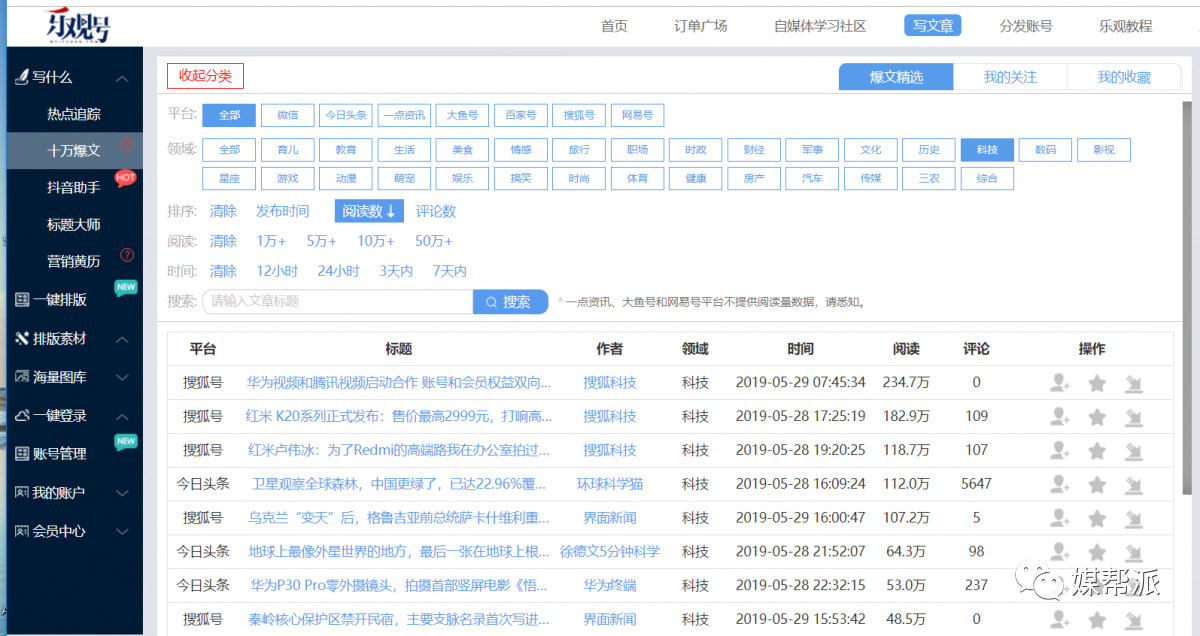Star the 红米卢伟冰 article
The width and height of the screenshot is (1200, 636).
click(x=1097, y=451)
